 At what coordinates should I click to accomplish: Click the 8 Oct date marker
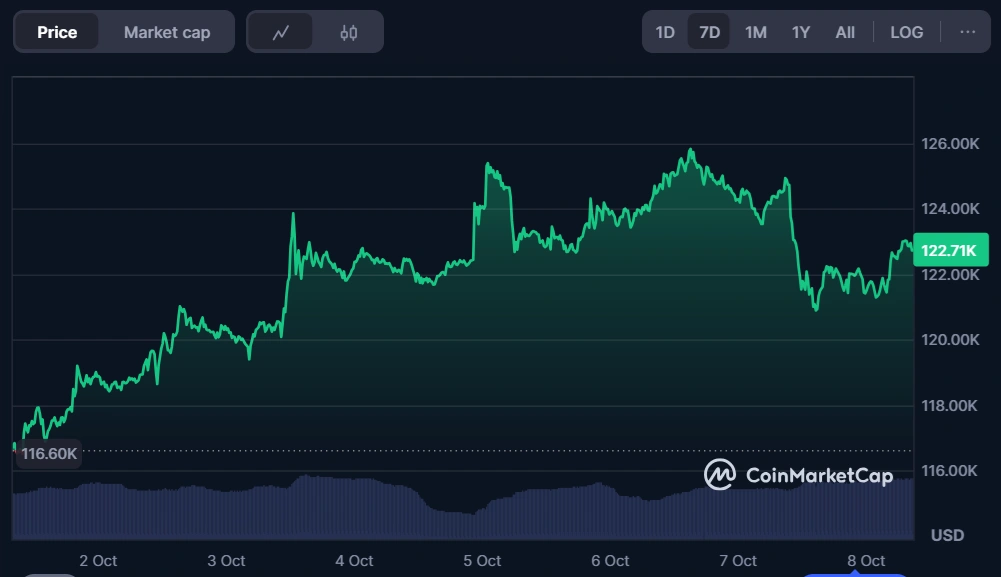point(866,561)
